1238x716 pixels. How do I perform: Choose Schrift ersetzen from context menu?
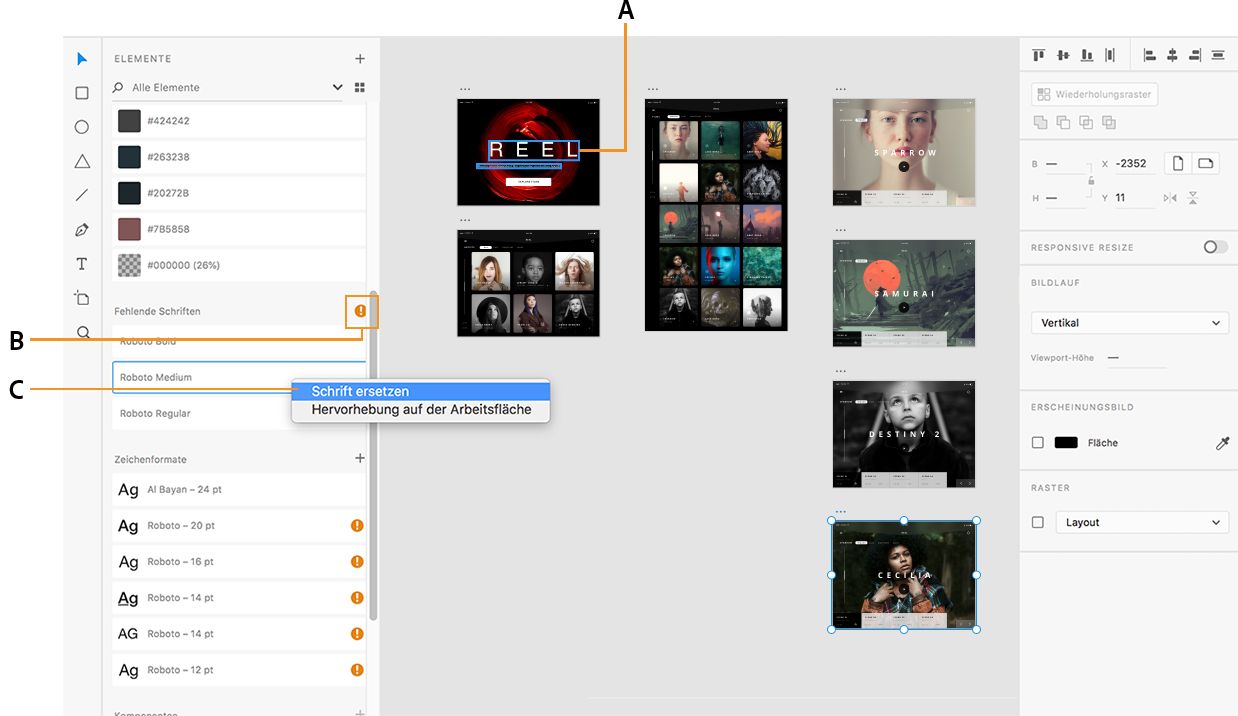pos(420,391)
